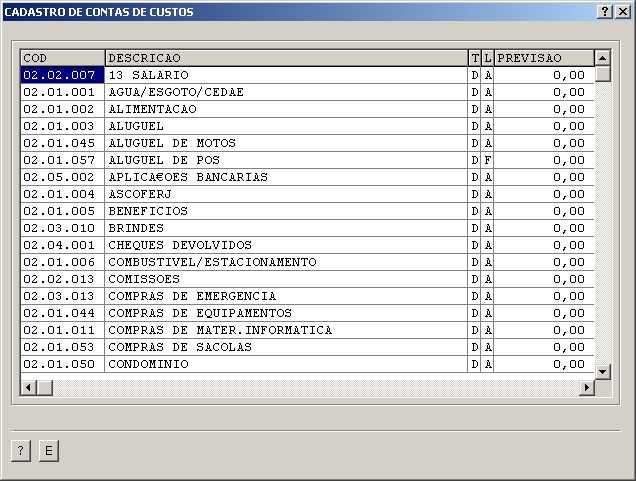Click the PREVISAO column header
Image resolution: width=636 pixels, height=481 pixels.
544,58
